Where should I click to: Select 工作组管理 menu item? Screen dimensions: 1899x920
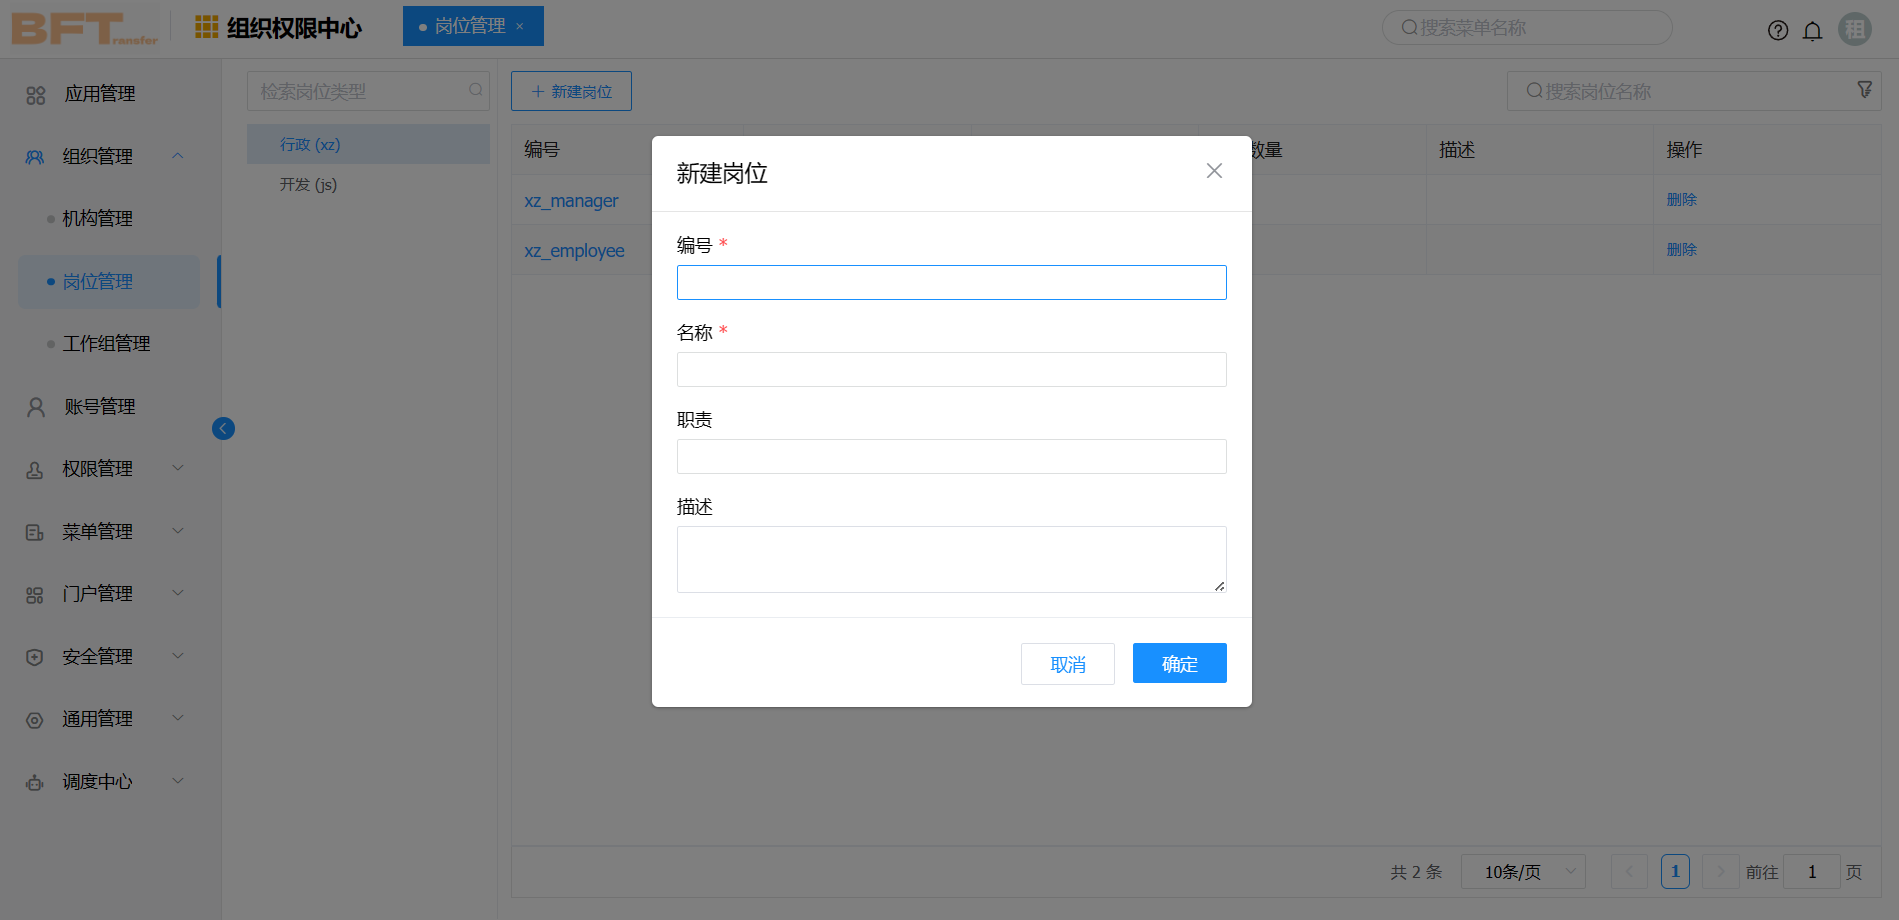[106, 344]
